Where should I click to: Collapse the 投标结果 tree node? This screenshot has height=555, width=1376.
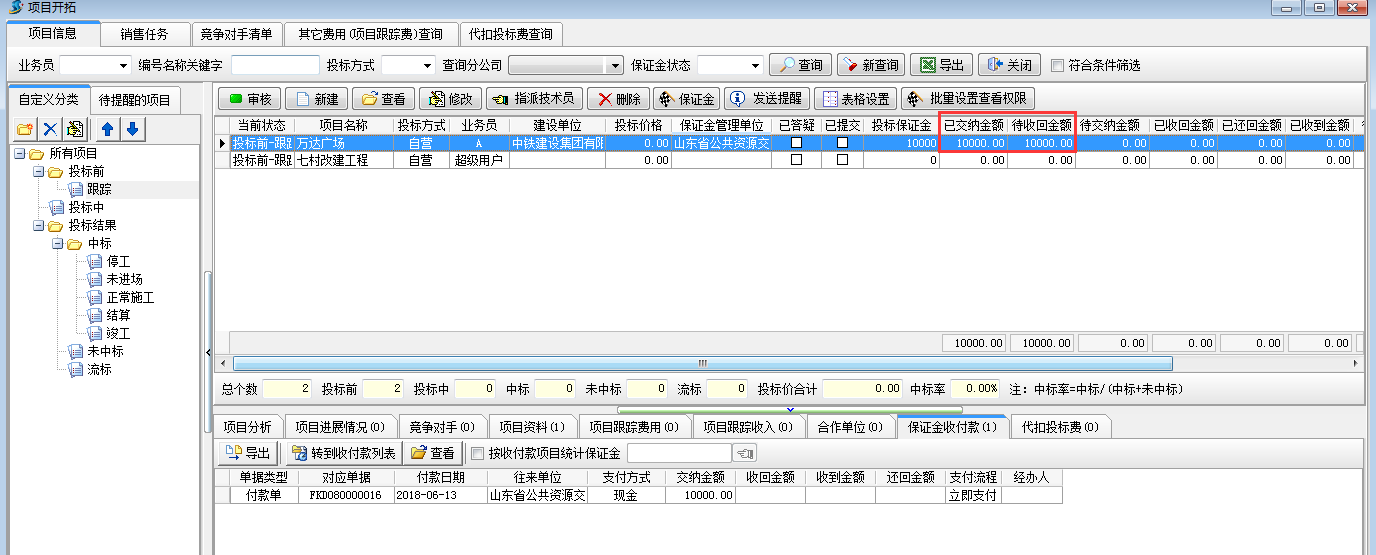coord(39,226)
